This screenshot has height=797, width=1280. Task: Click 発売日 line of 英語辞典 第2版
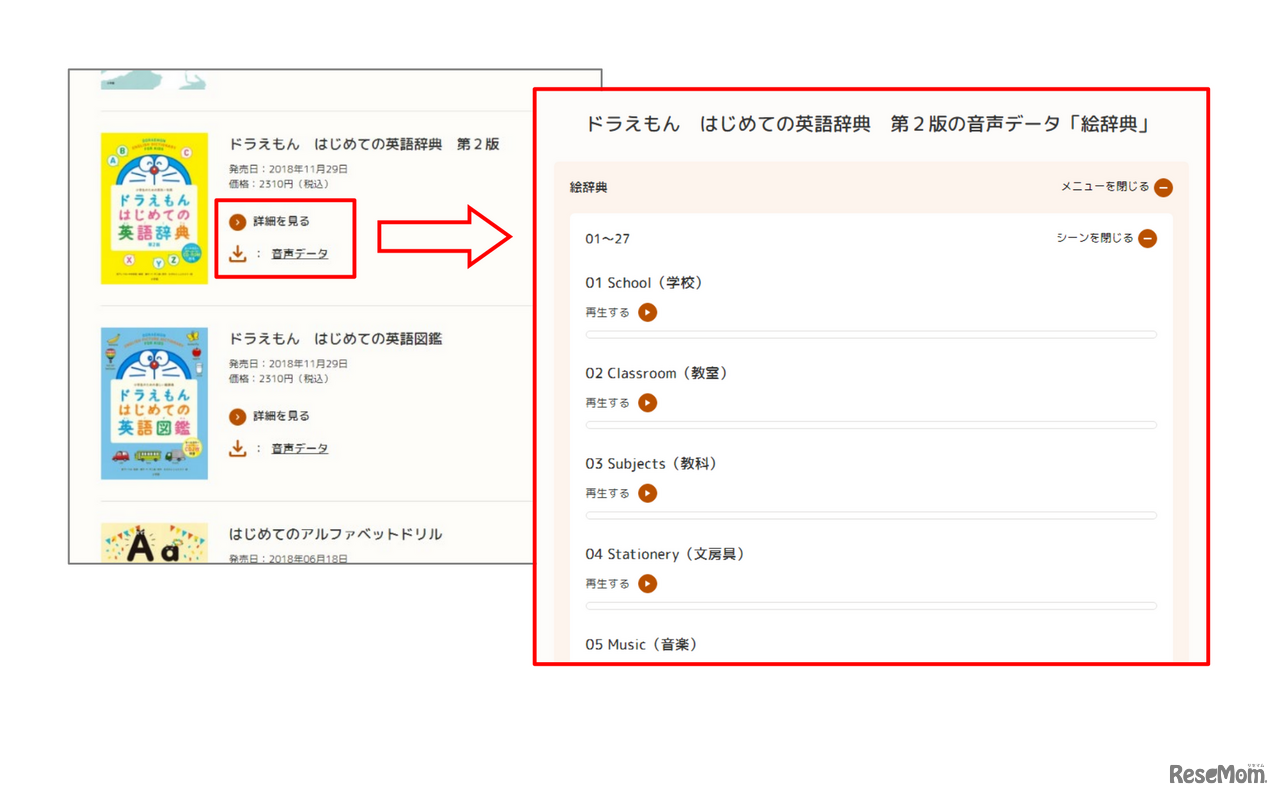288,169
